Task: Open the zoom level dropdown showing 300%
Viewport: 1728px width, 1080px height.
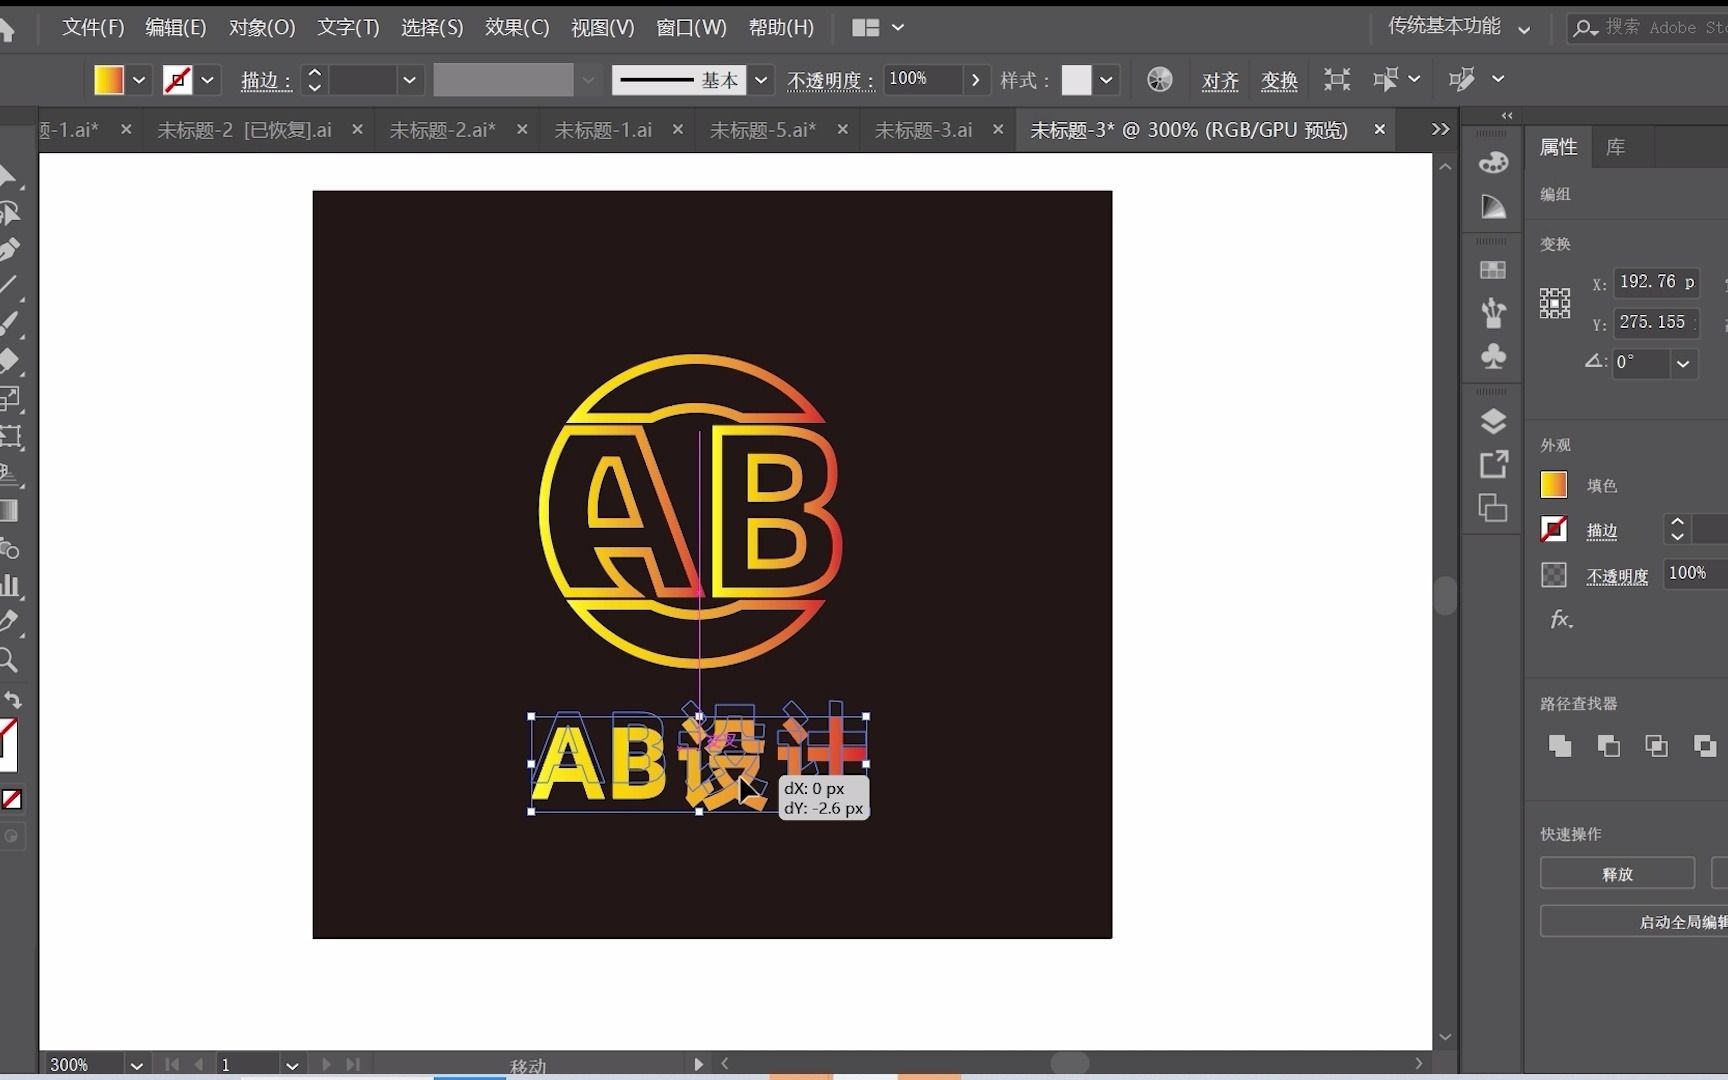Action: (136, 1064)
